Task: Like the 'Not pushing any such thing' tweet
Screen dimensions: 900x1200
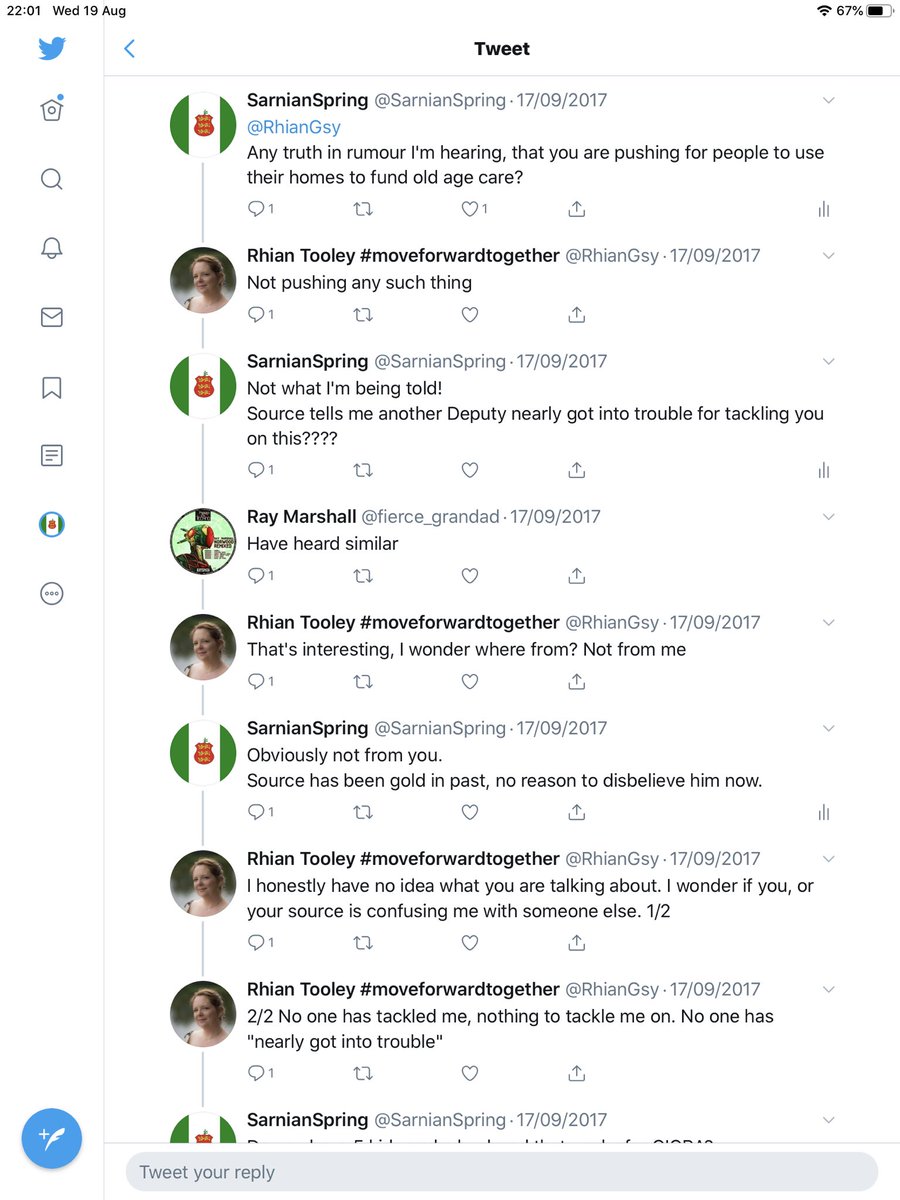Action: 470,314
